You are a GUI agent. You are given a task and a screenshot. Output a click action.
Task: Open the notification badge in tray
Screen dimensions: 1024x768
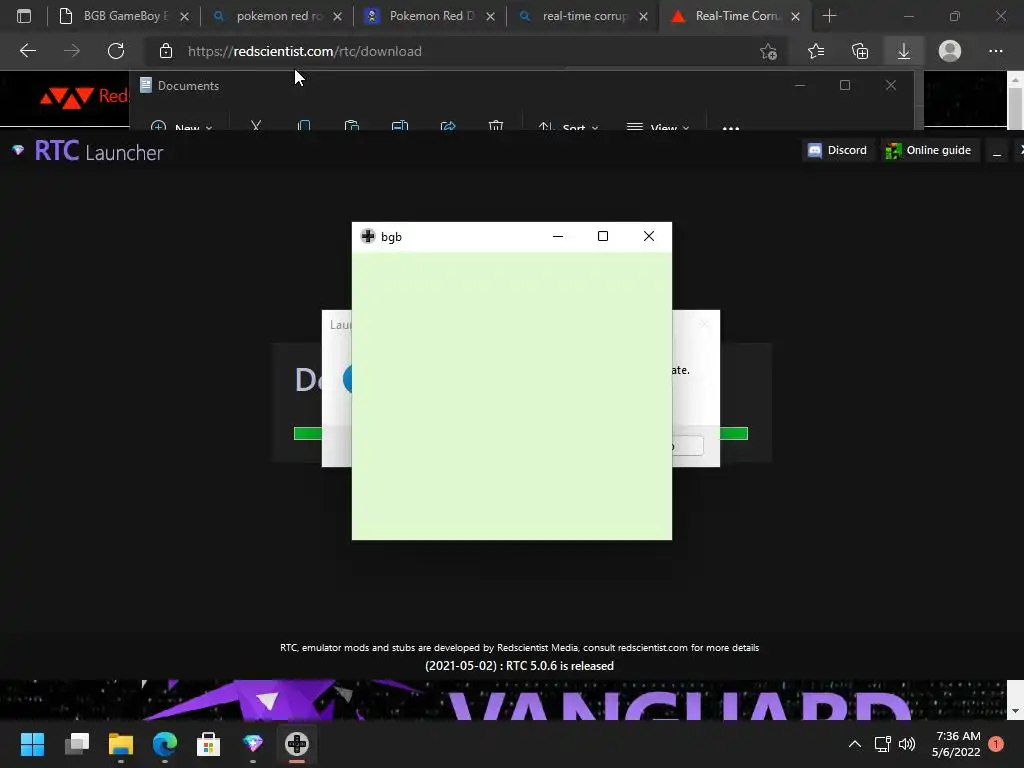[x=996, y=744]
